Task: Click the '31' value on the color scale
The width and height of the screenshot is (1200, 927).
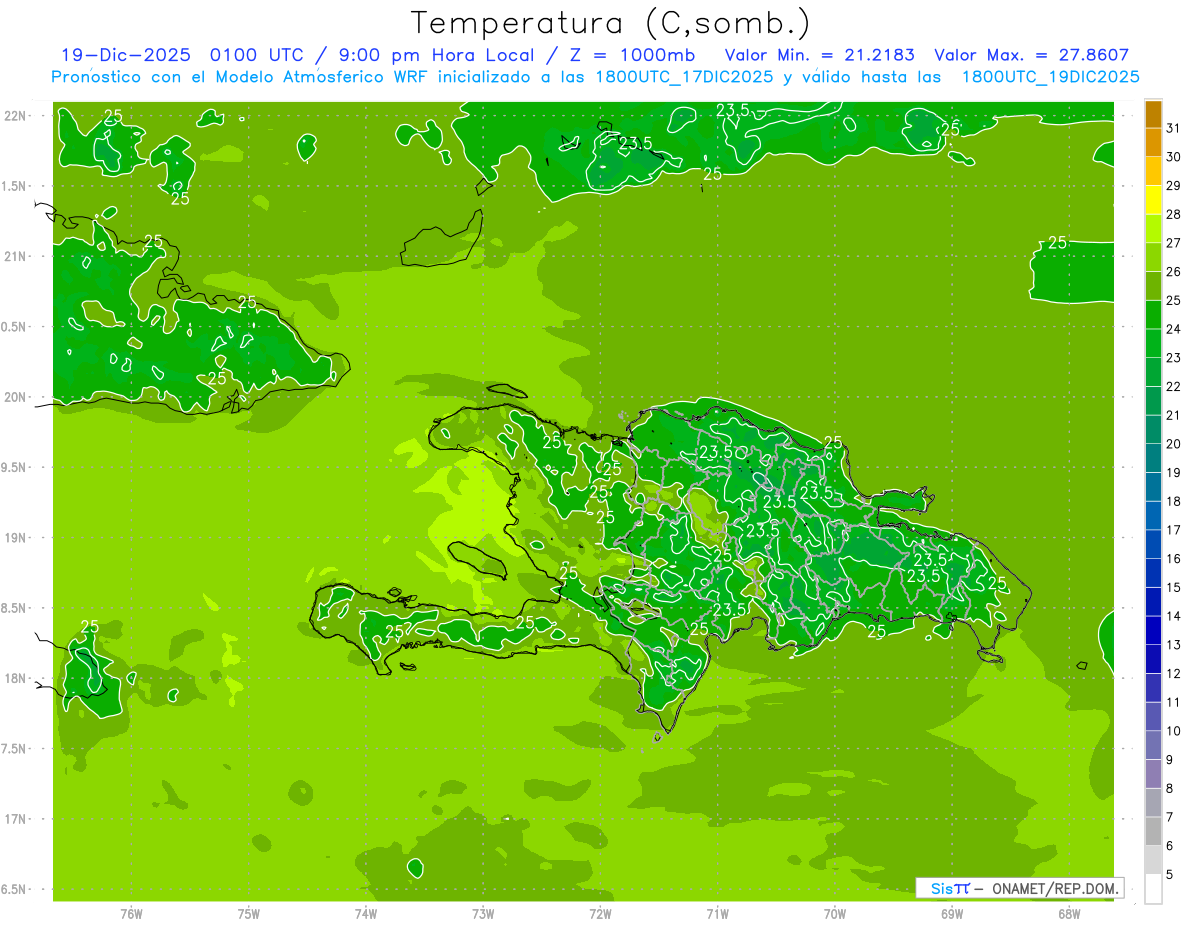Action: click(x=1174, y=128)
